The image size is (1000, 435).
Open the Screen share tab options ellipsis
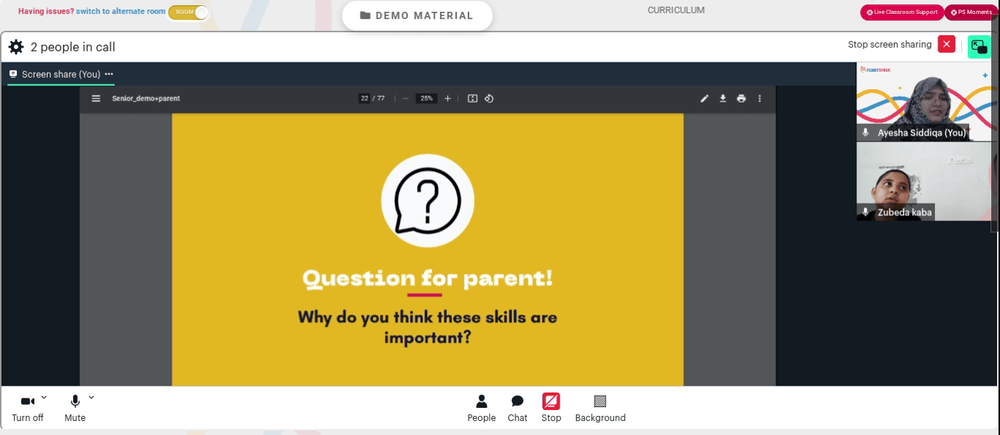click(109, 74)
